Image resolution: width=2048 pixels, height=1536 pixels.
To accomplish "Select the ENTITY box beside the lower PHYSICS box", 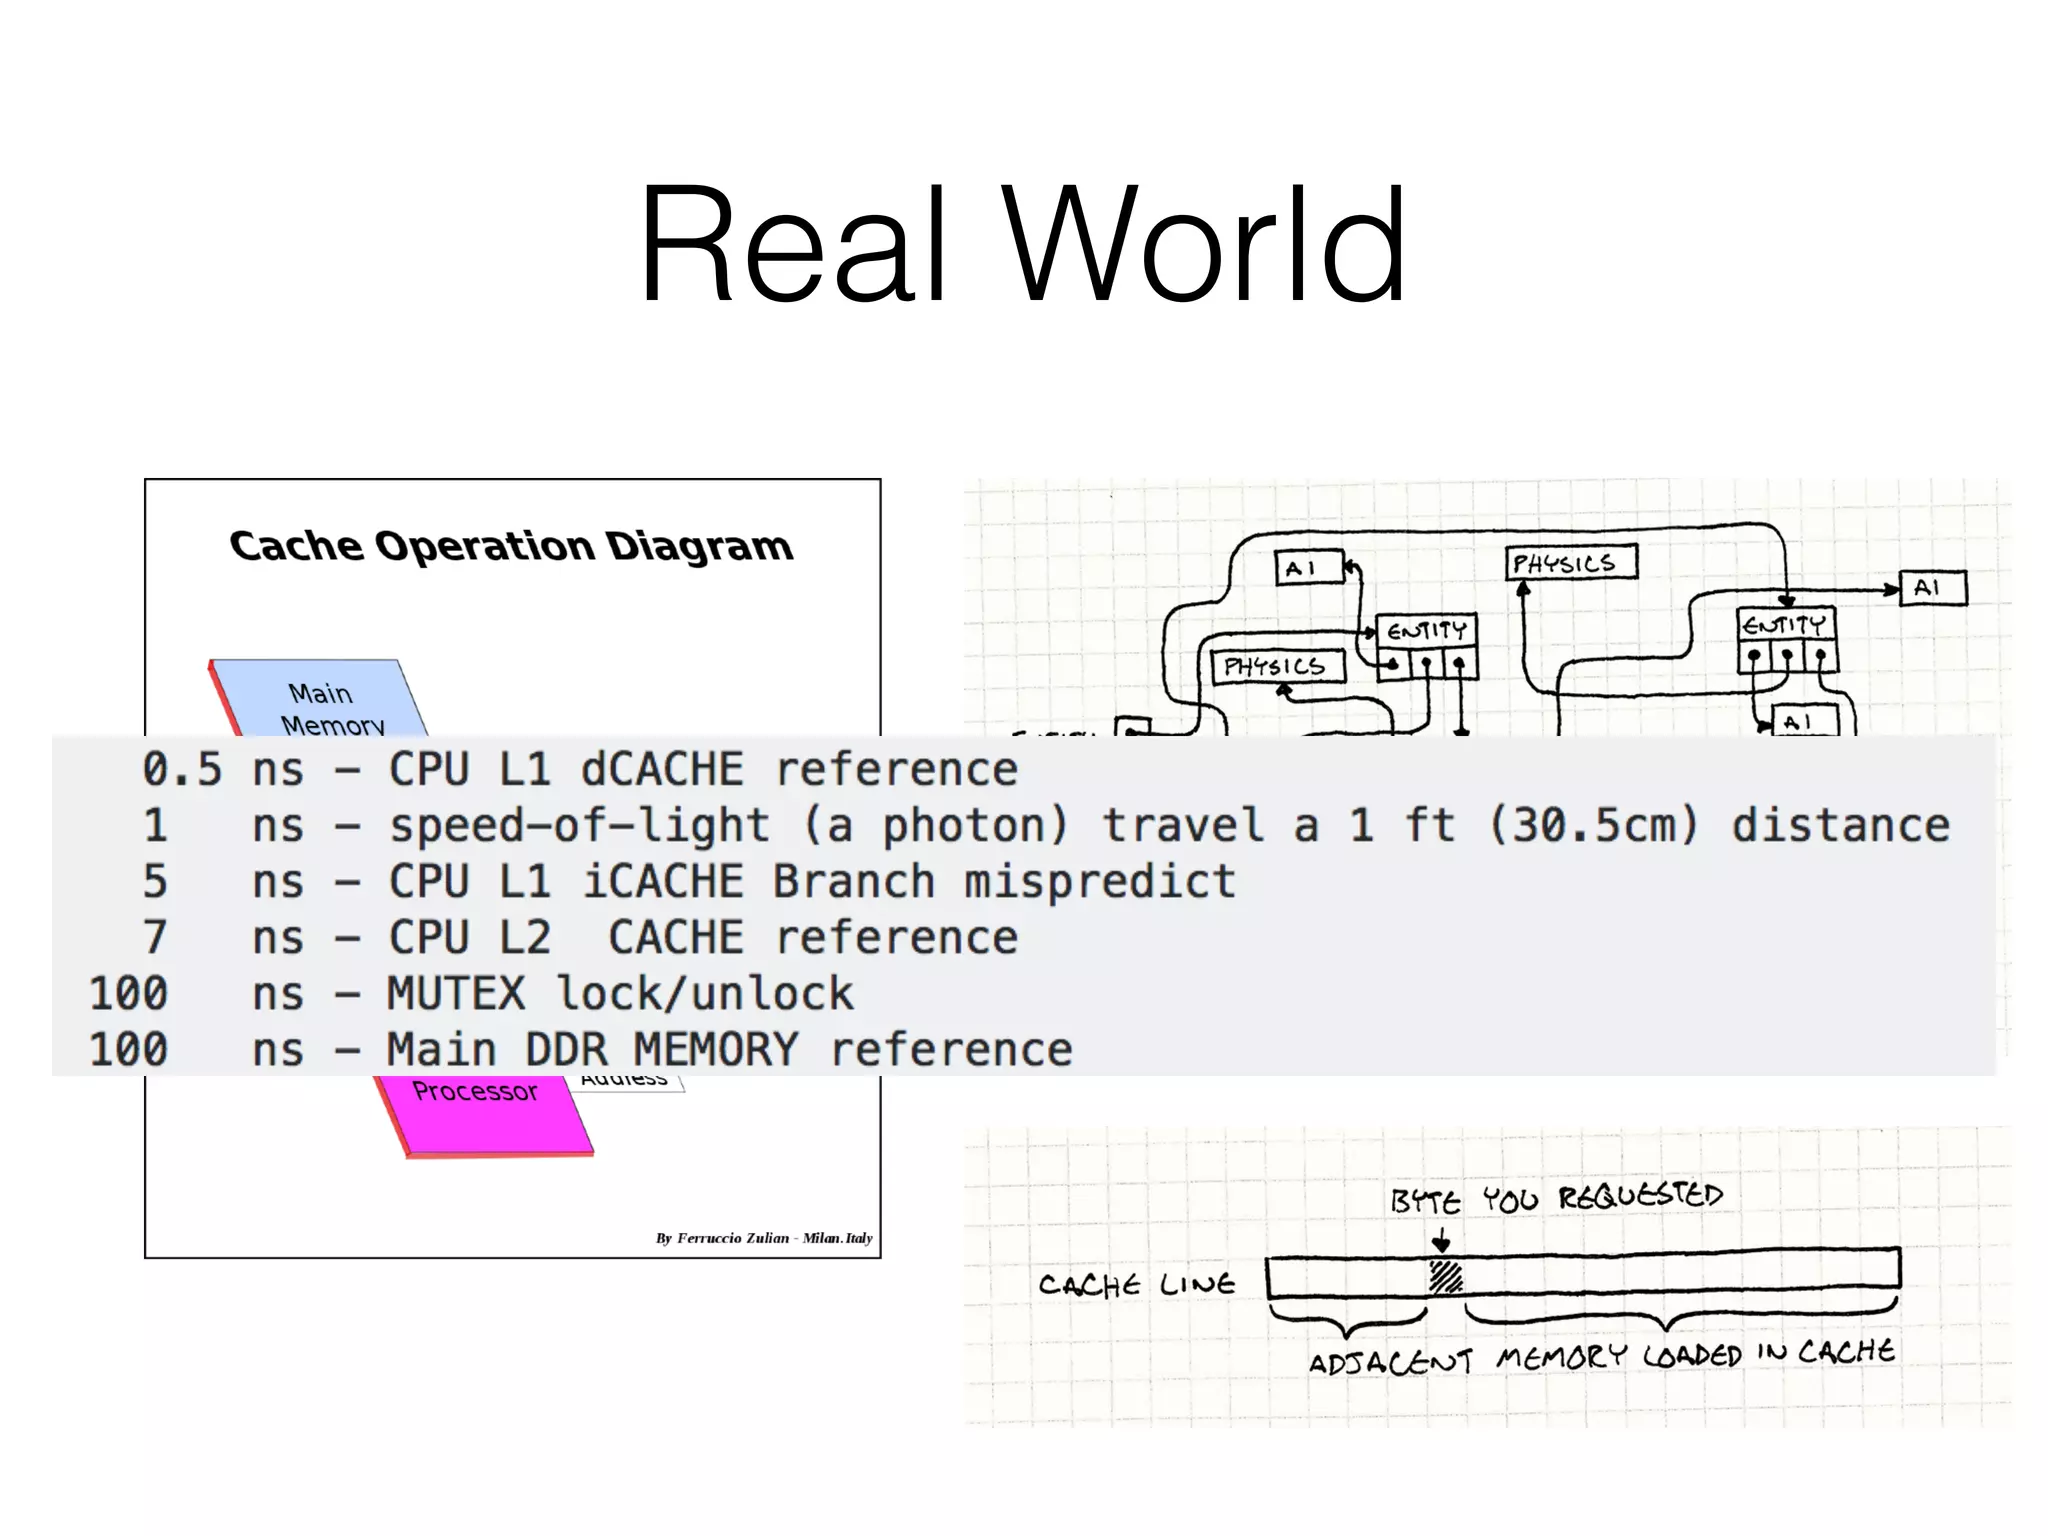I will [1427, 647].
